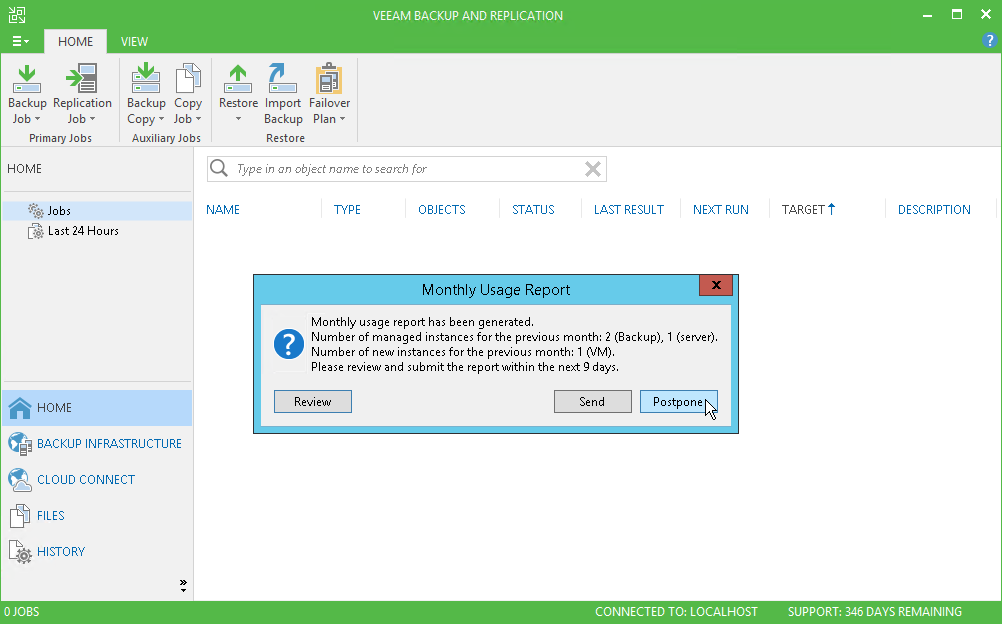Image resolution: width=1002 pixels, height=624 pixels.
Task: Select Last 24 Hours in the tree
Action: 83,231
